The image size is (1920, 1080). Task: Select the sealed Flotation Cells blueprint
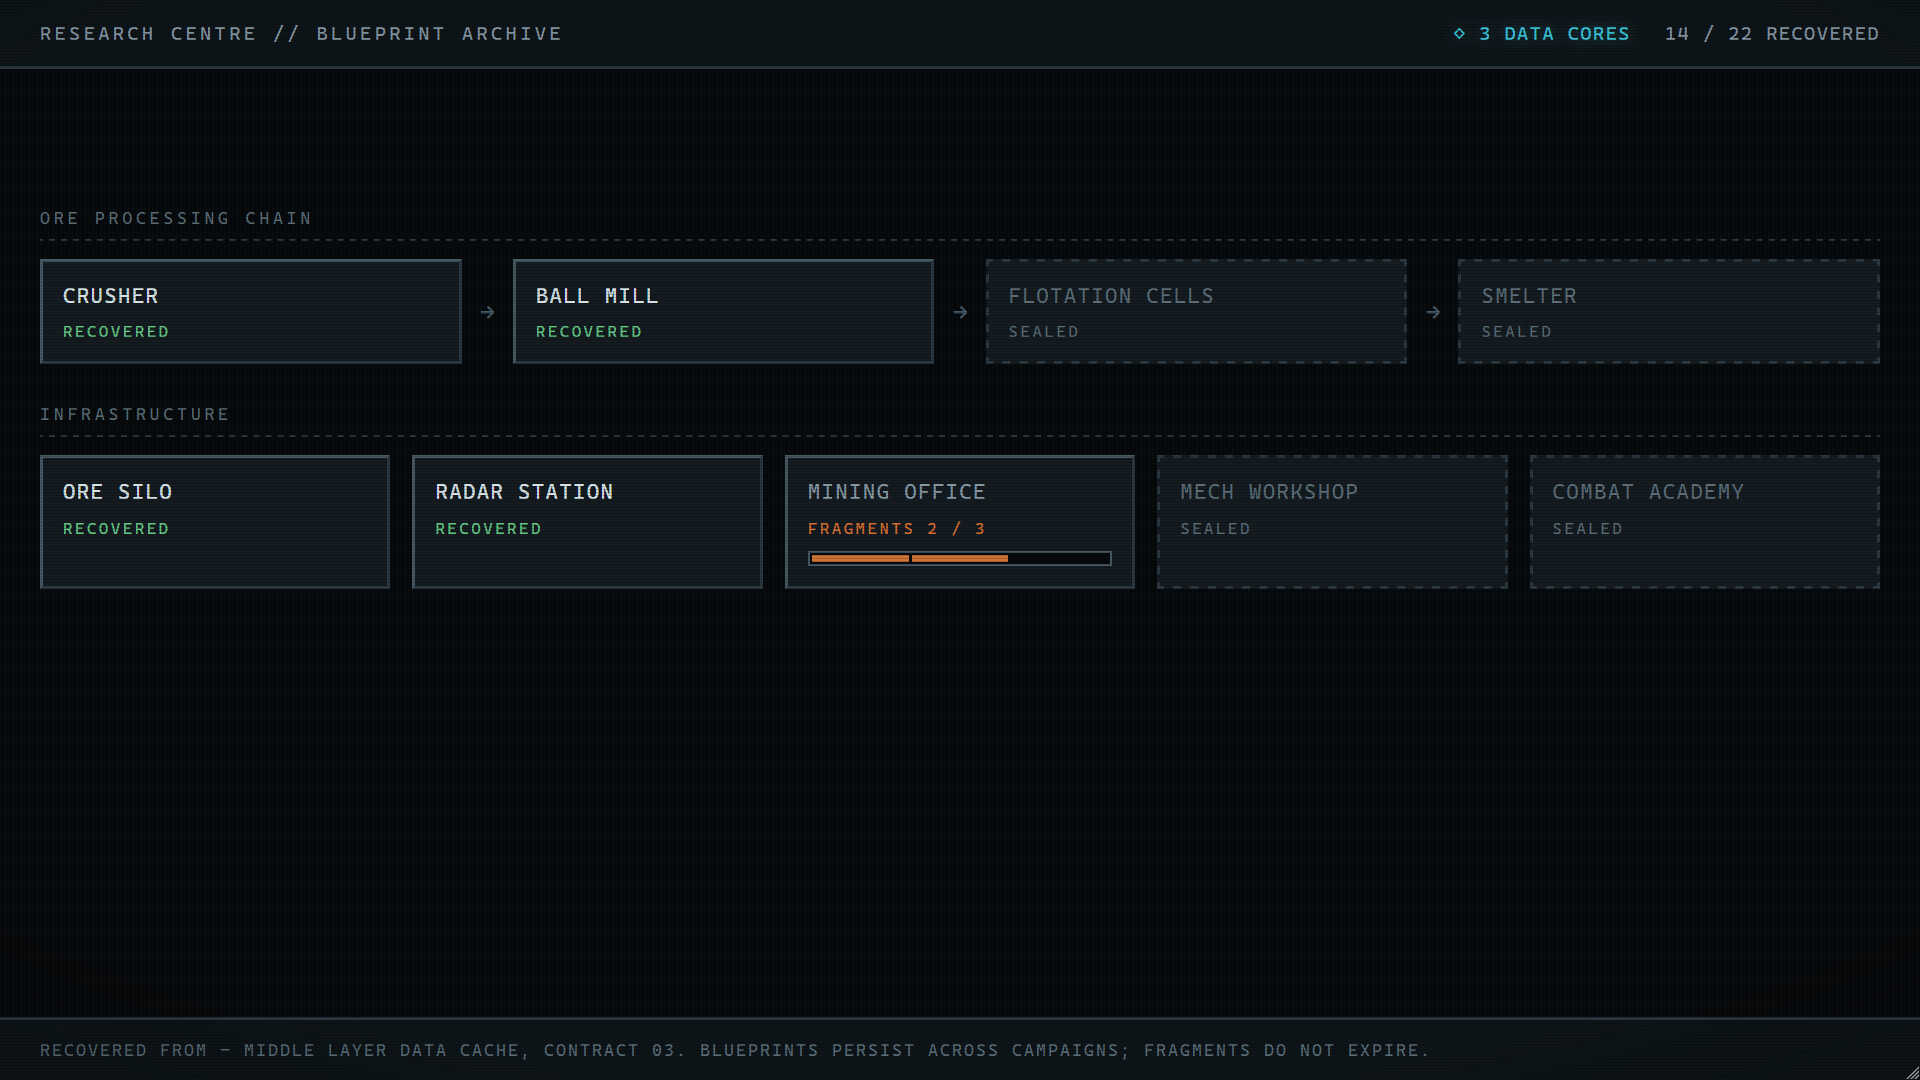pos(1196,311)
